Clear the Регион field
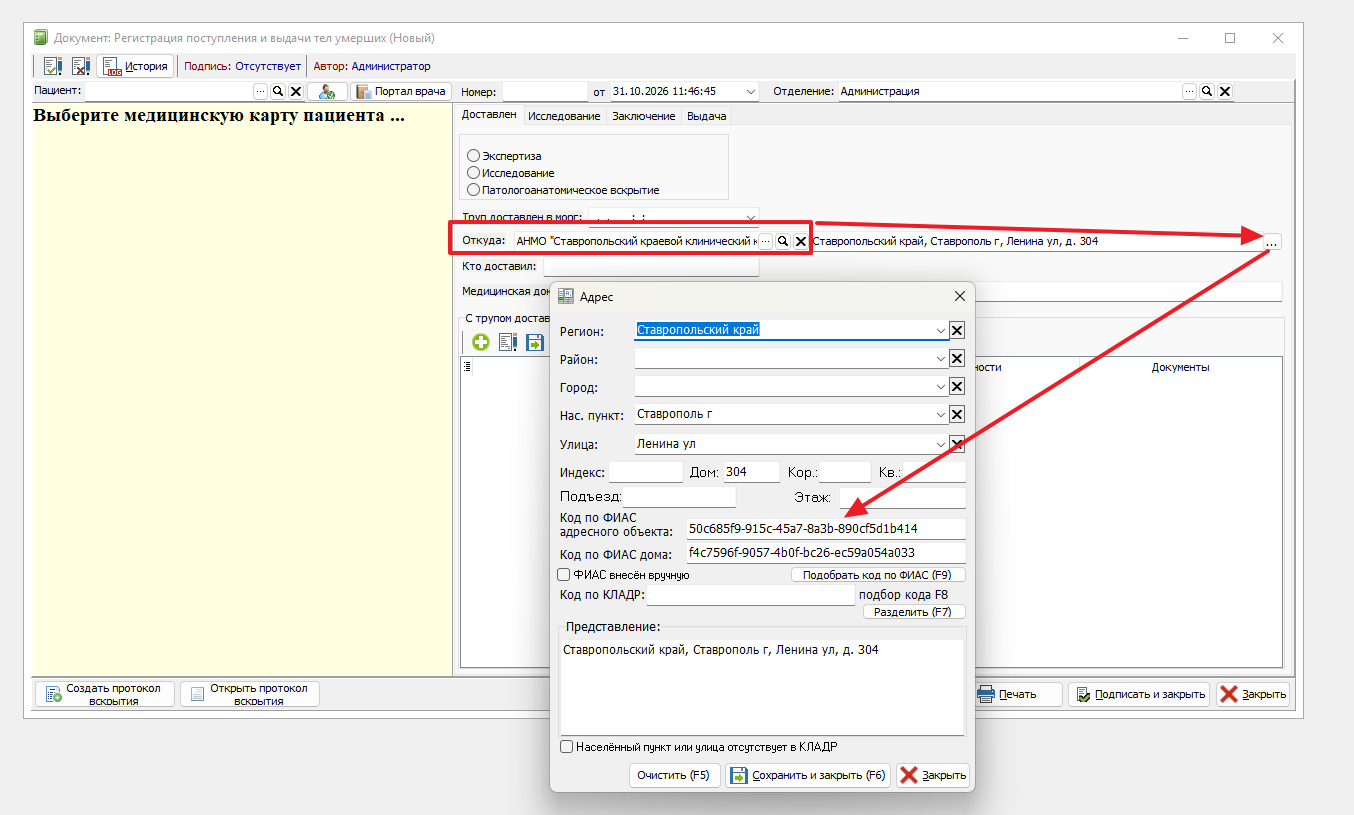 (957, 331)
